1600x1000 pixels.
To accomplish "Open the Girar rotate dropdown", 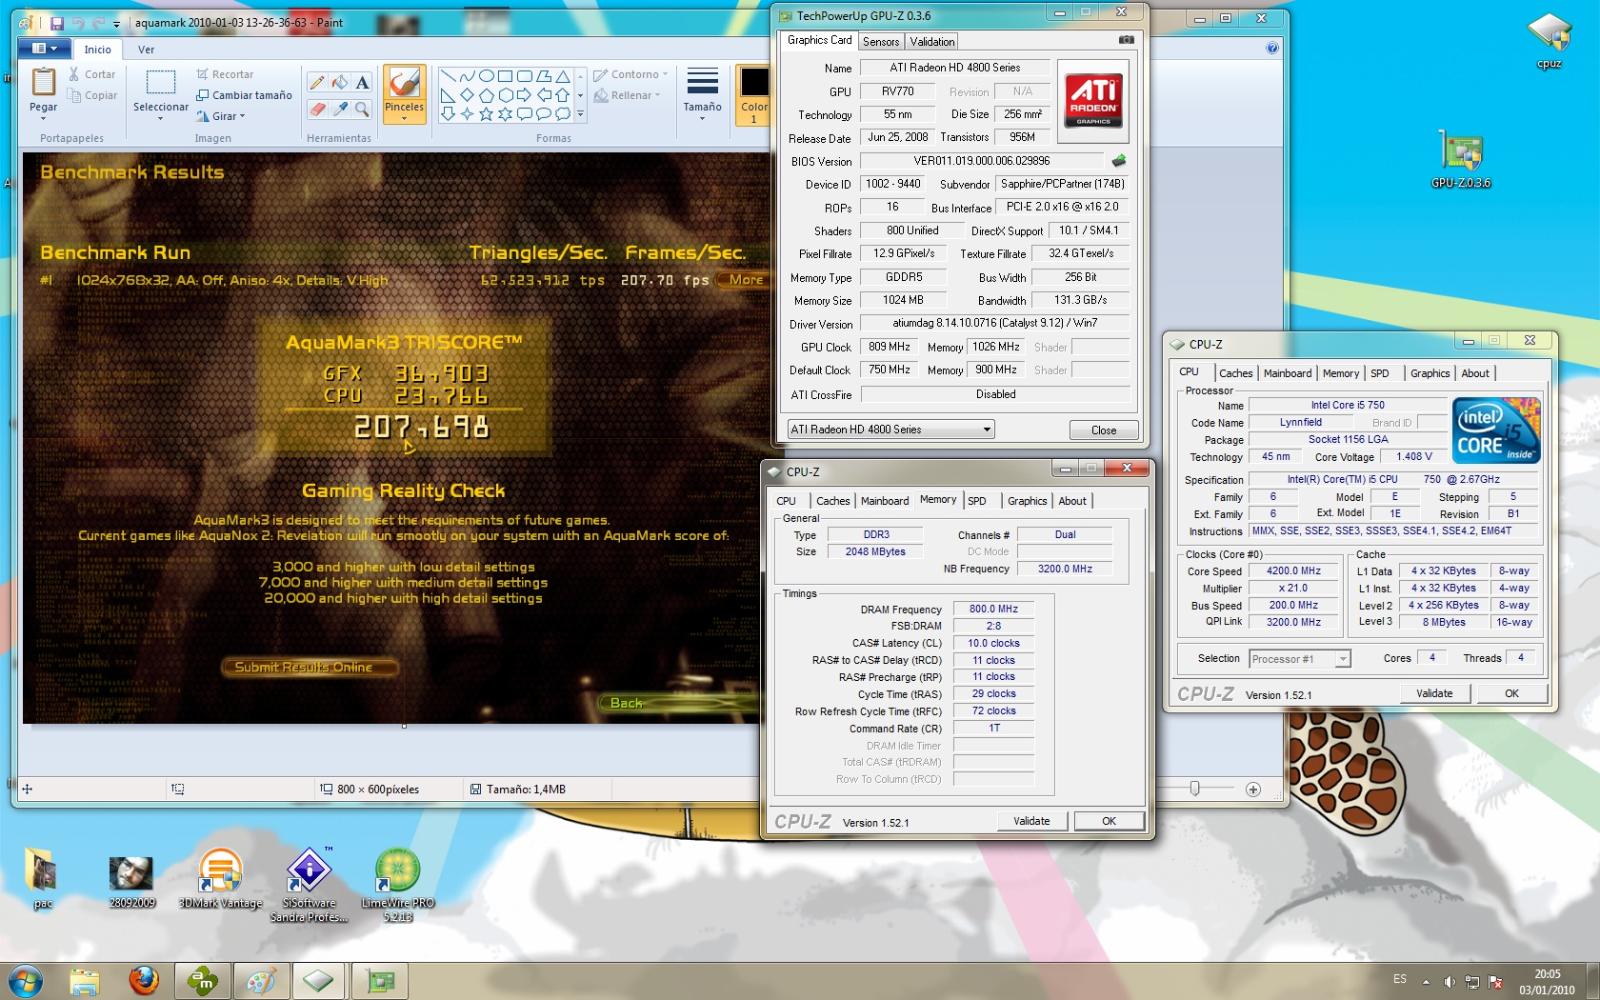I will point(221,116).
